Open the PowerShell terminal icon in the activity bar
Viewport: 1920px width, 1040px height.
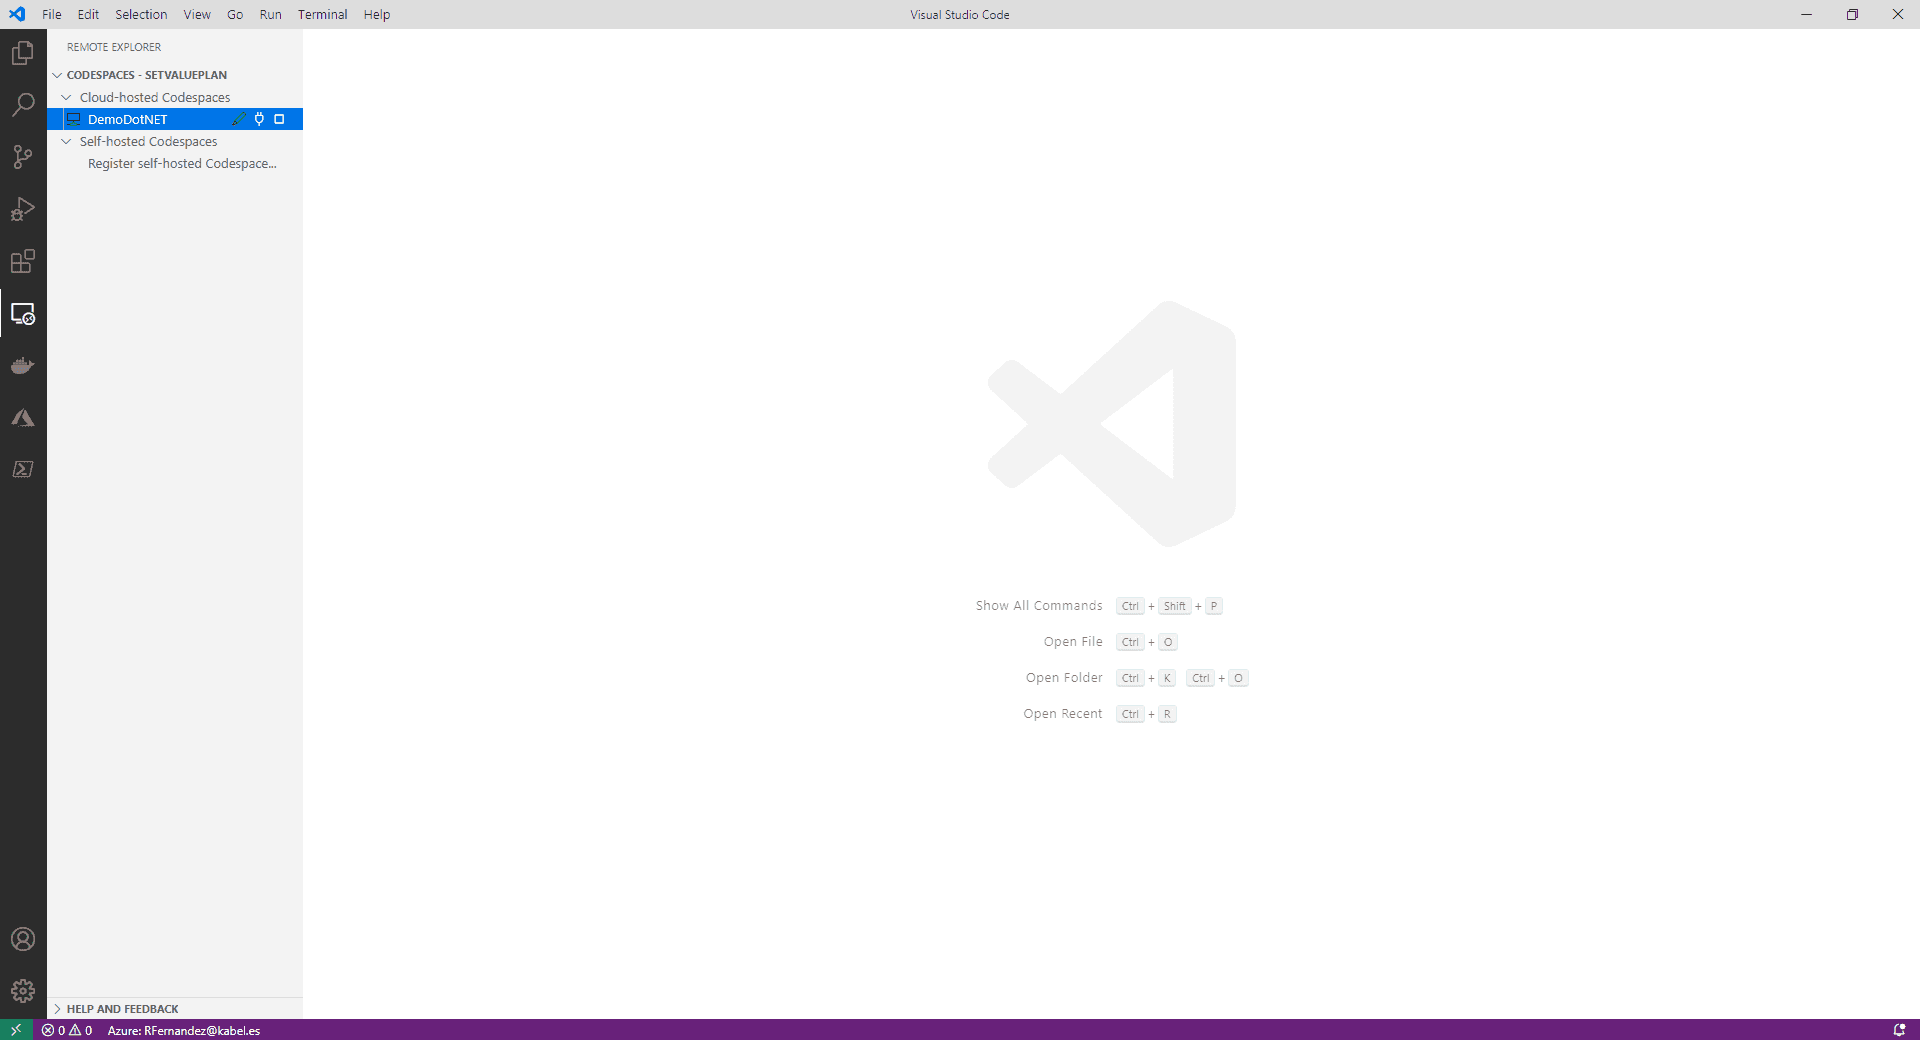click(x=23, y=469)
